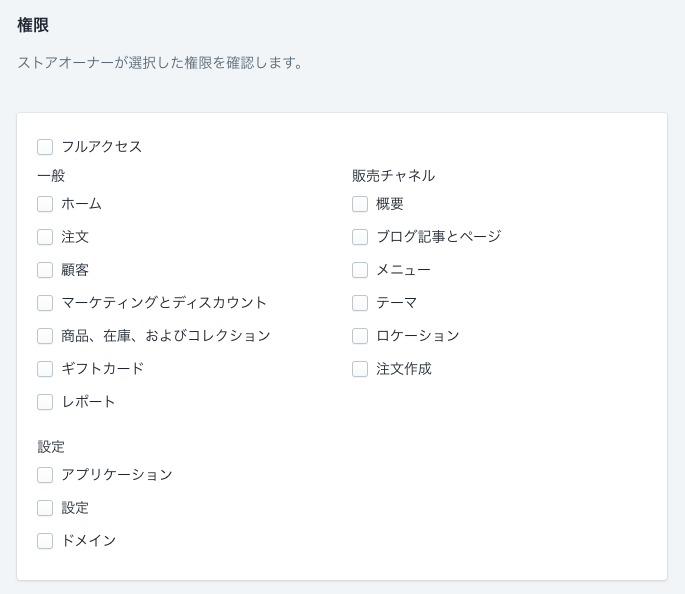The width and height of the screenshot is (685, 594).
Task: Toggle ブログ記事とページ permission
Action: 360,237
